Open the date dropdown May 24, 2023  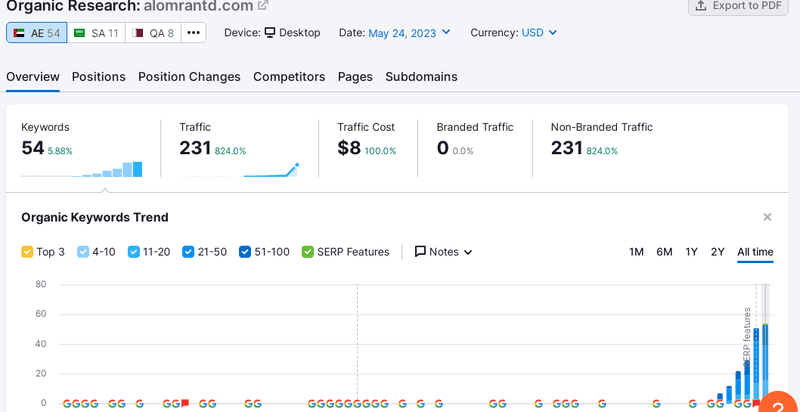pyautogui.click(x=409, y=33)
